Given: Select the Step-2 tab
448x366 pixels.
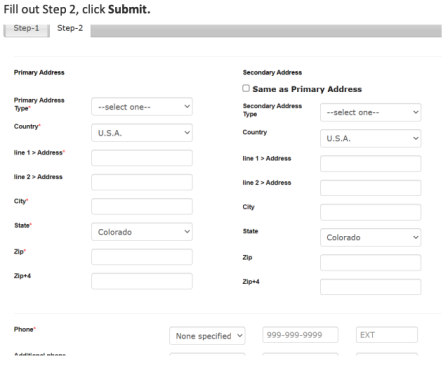Looking at the screenshot, I should pyautogui.click(x=70, y=29).
